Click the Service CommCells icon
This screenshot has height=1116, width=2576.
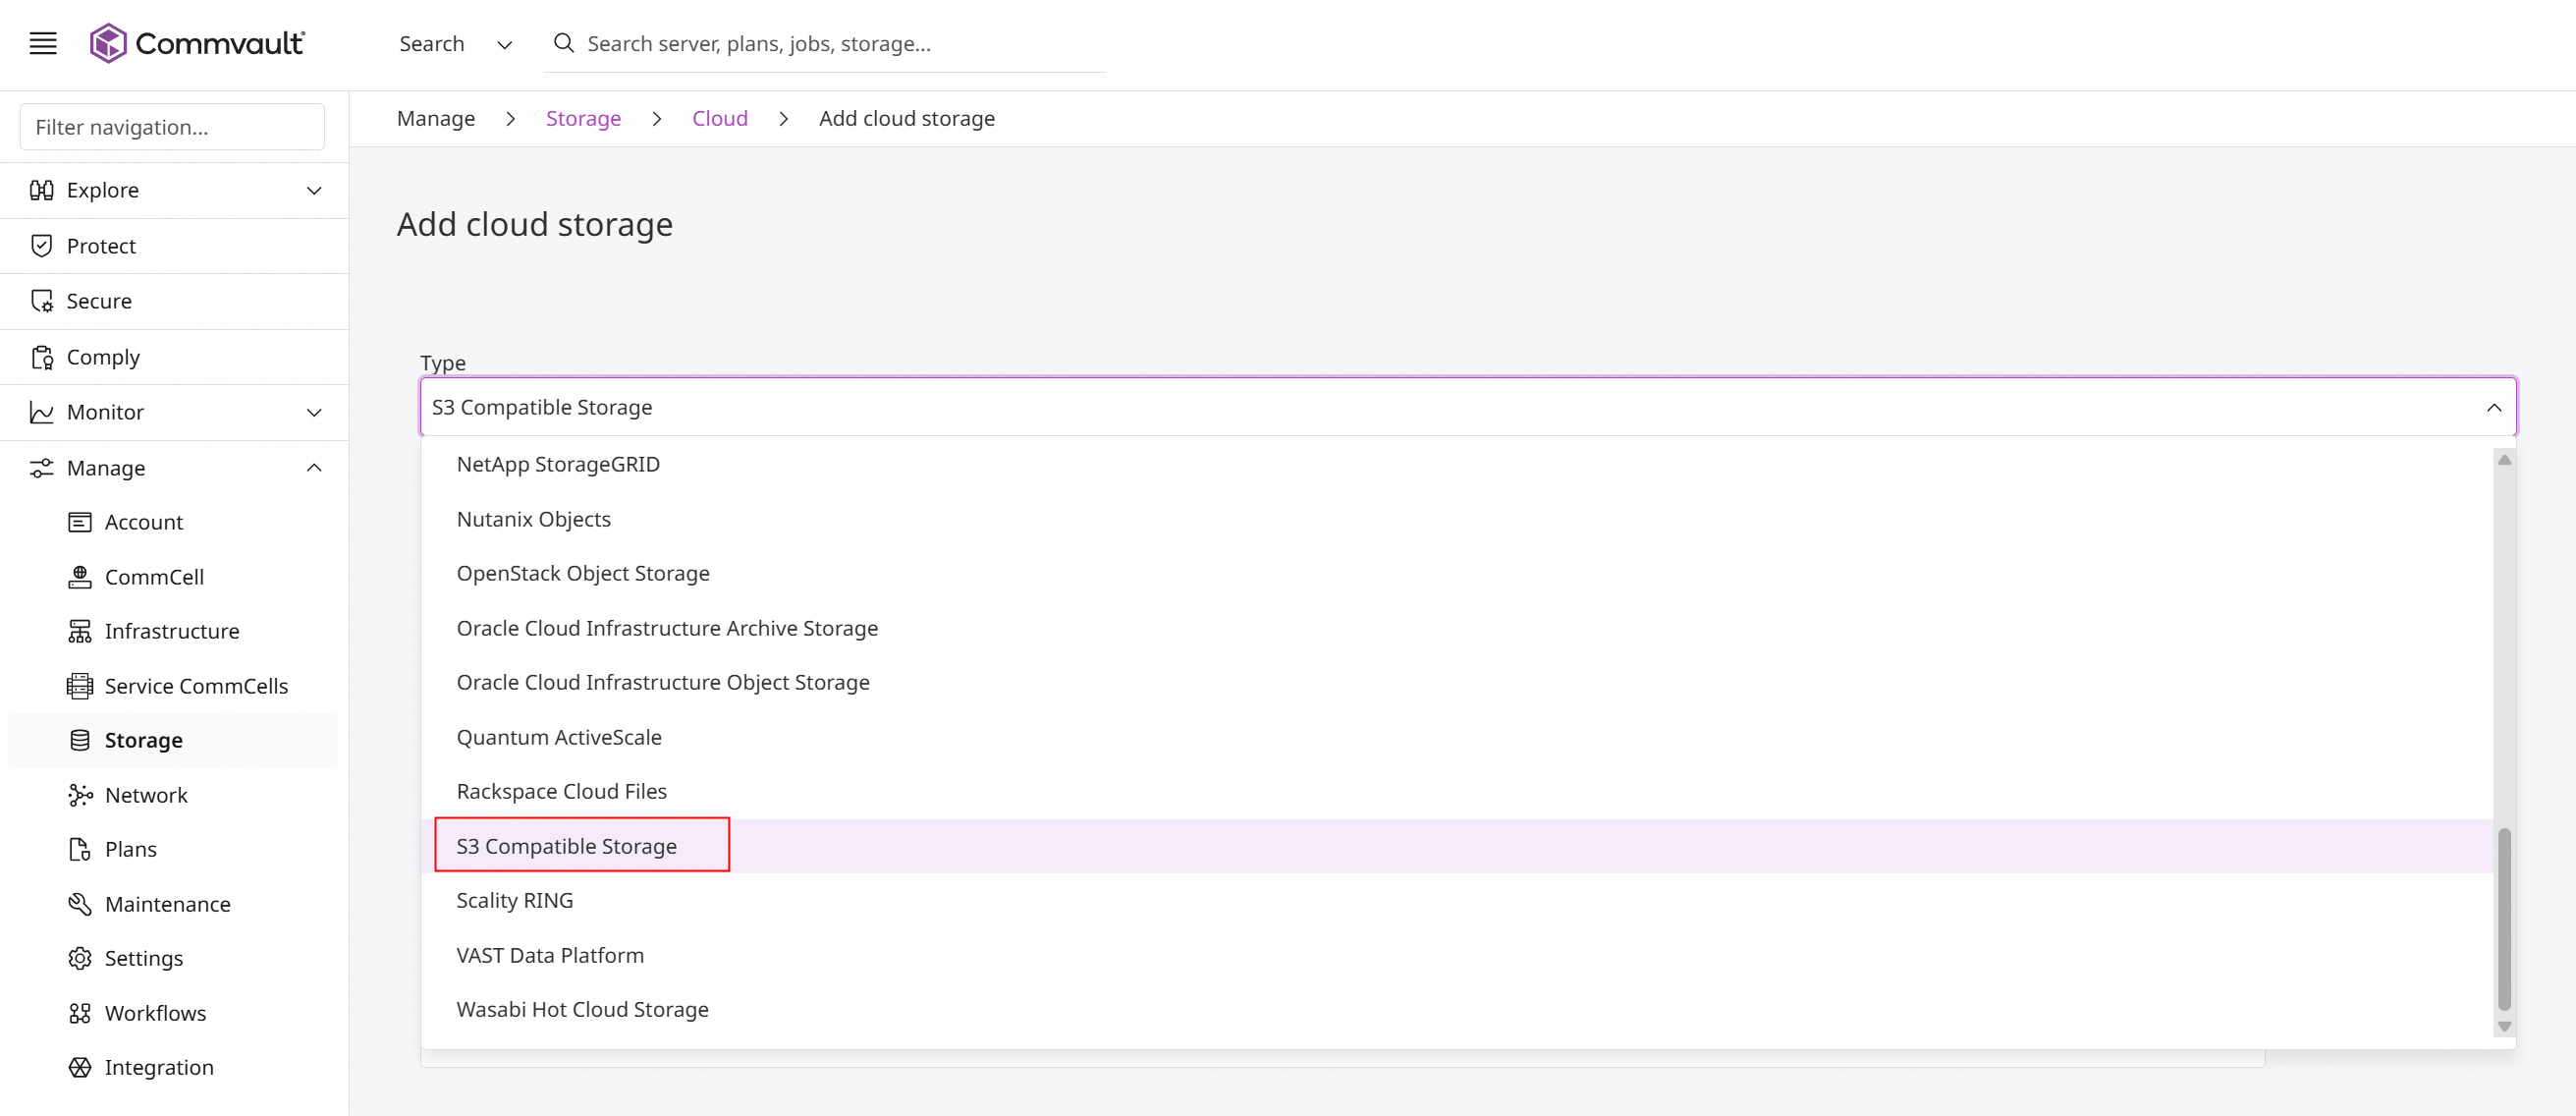80,686
